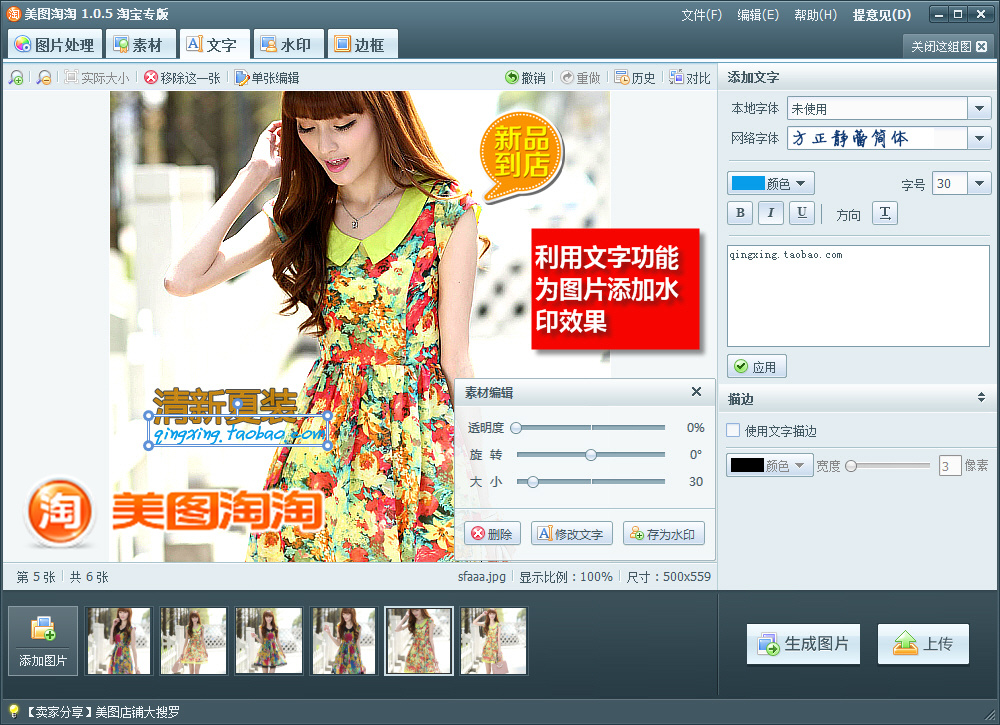Close the 素材编辑 panel
Viewport: 1000px width, 725px height.
click(x=696, y=392)
